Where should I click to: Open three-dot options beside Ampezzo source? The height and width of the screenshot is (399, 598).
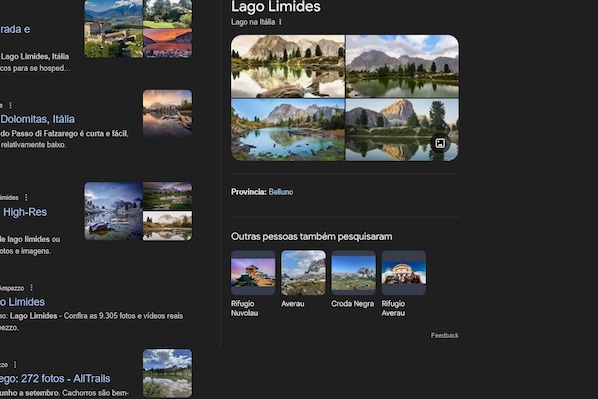[x=31, y=288]
